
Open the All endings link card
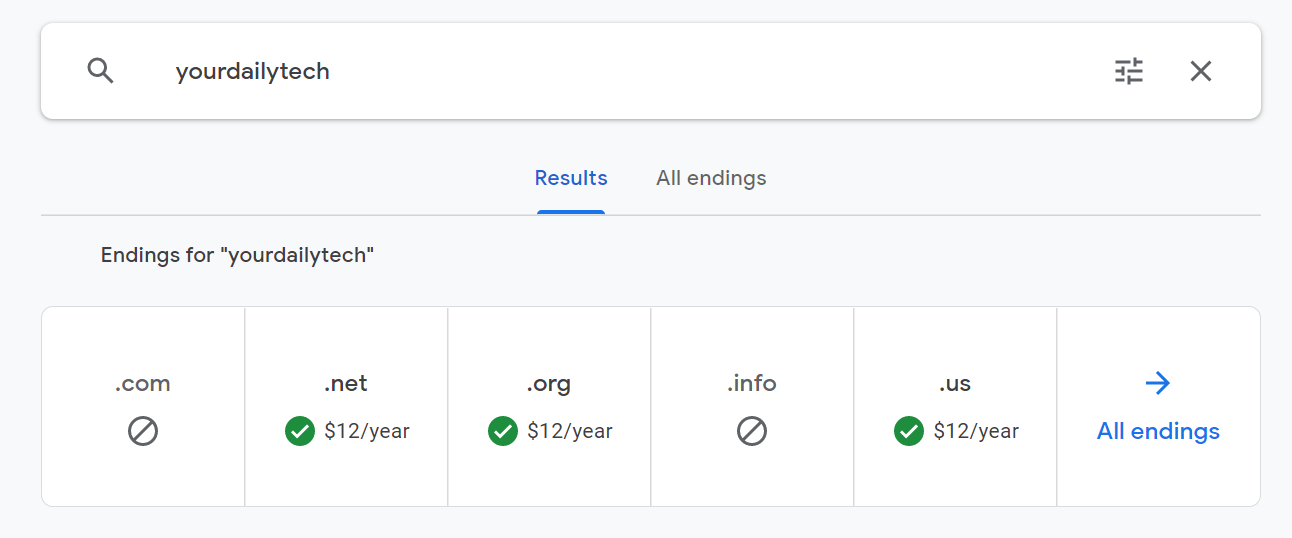click(x=1158, y=431)
